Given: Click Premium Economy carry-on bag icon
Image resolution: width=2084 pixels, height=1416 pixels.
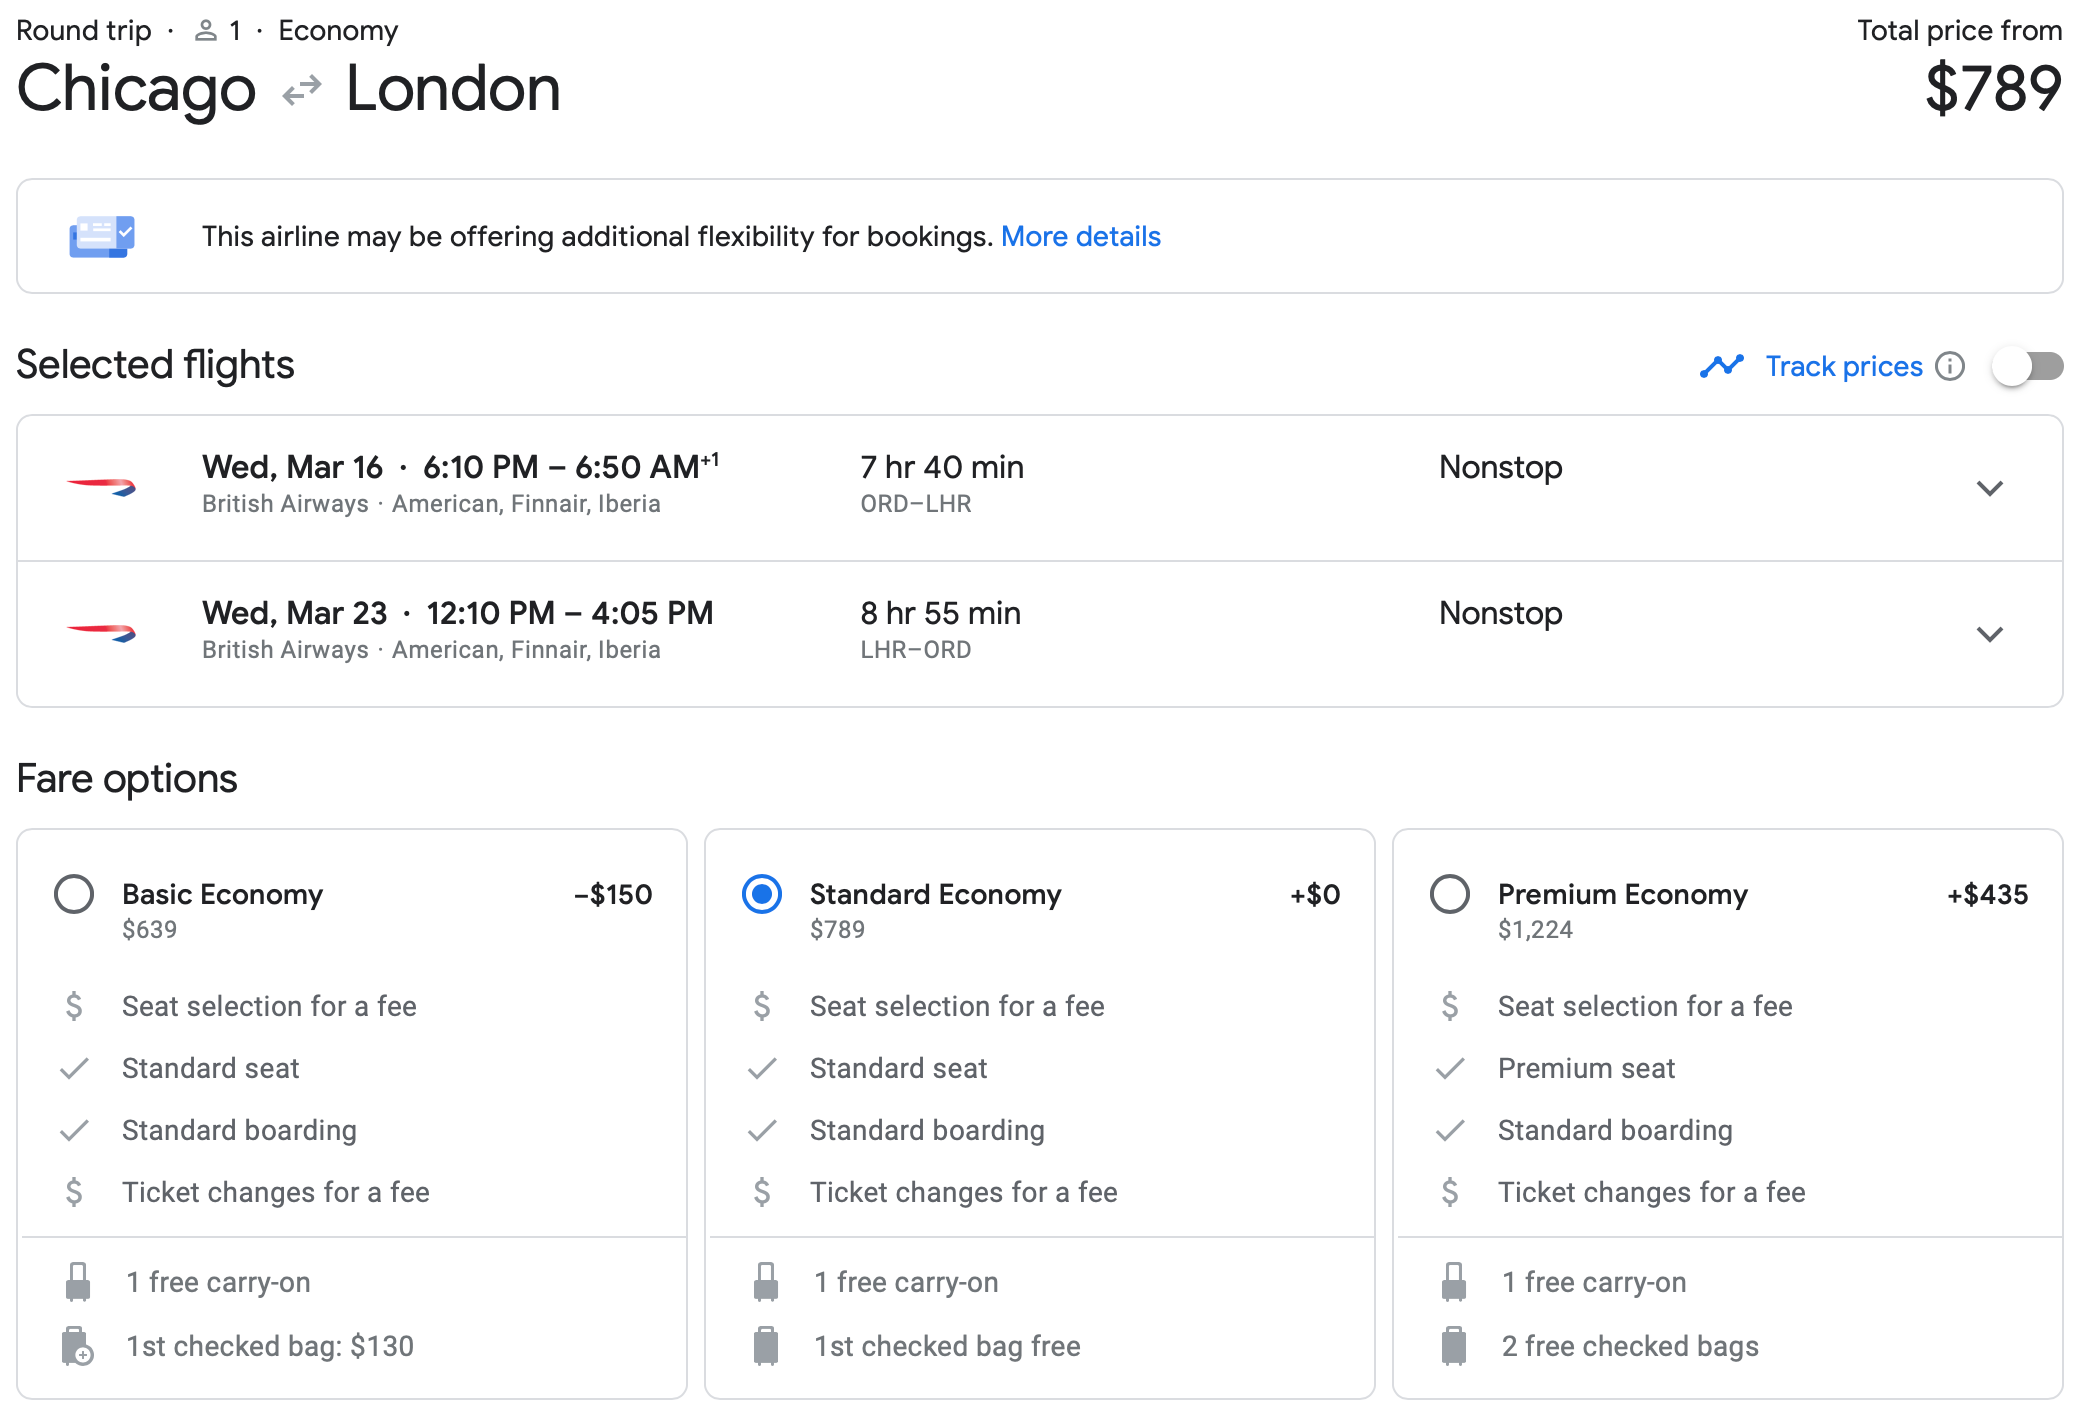Looking at the screenshot, I should (1454, 1282).
